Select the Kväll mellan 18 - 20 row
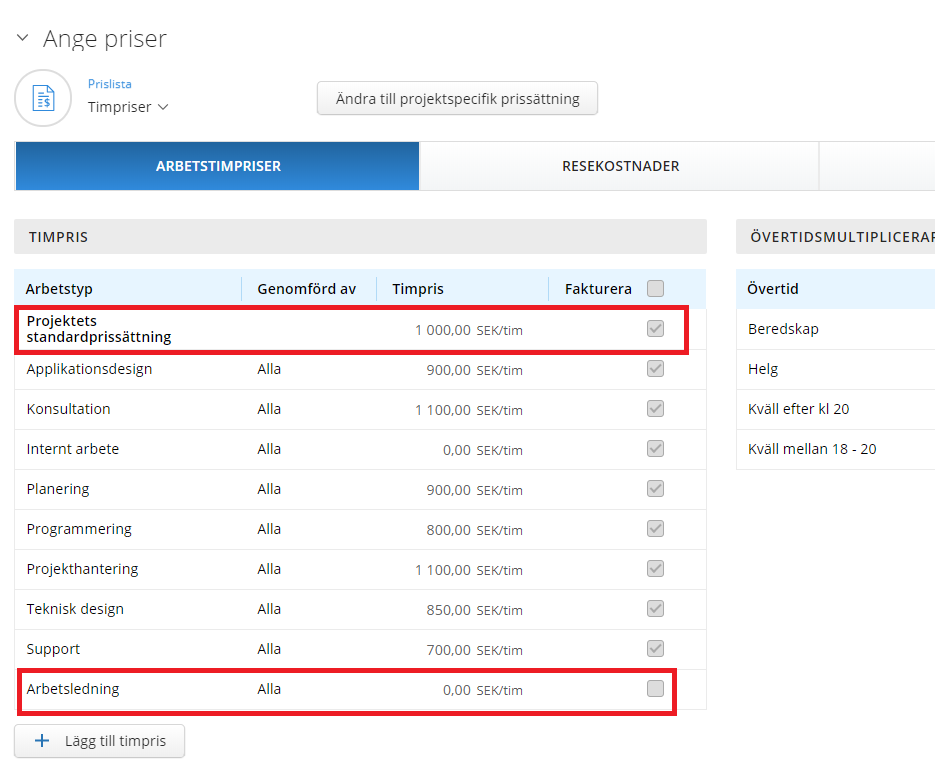 [835, 448]
